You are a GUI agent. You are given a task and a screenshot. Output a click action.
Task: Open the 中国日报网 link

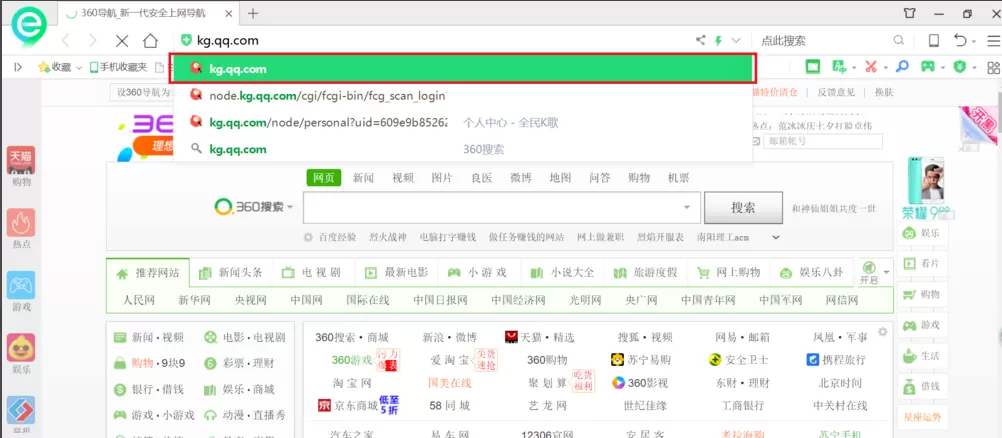coord(440,300)
